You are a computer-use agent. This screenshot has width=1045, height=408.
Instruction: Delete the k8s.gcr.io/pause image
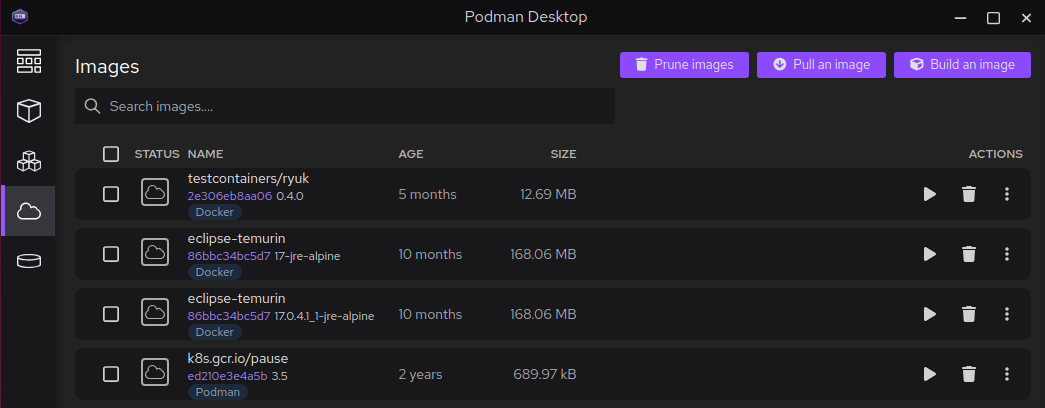968,374
